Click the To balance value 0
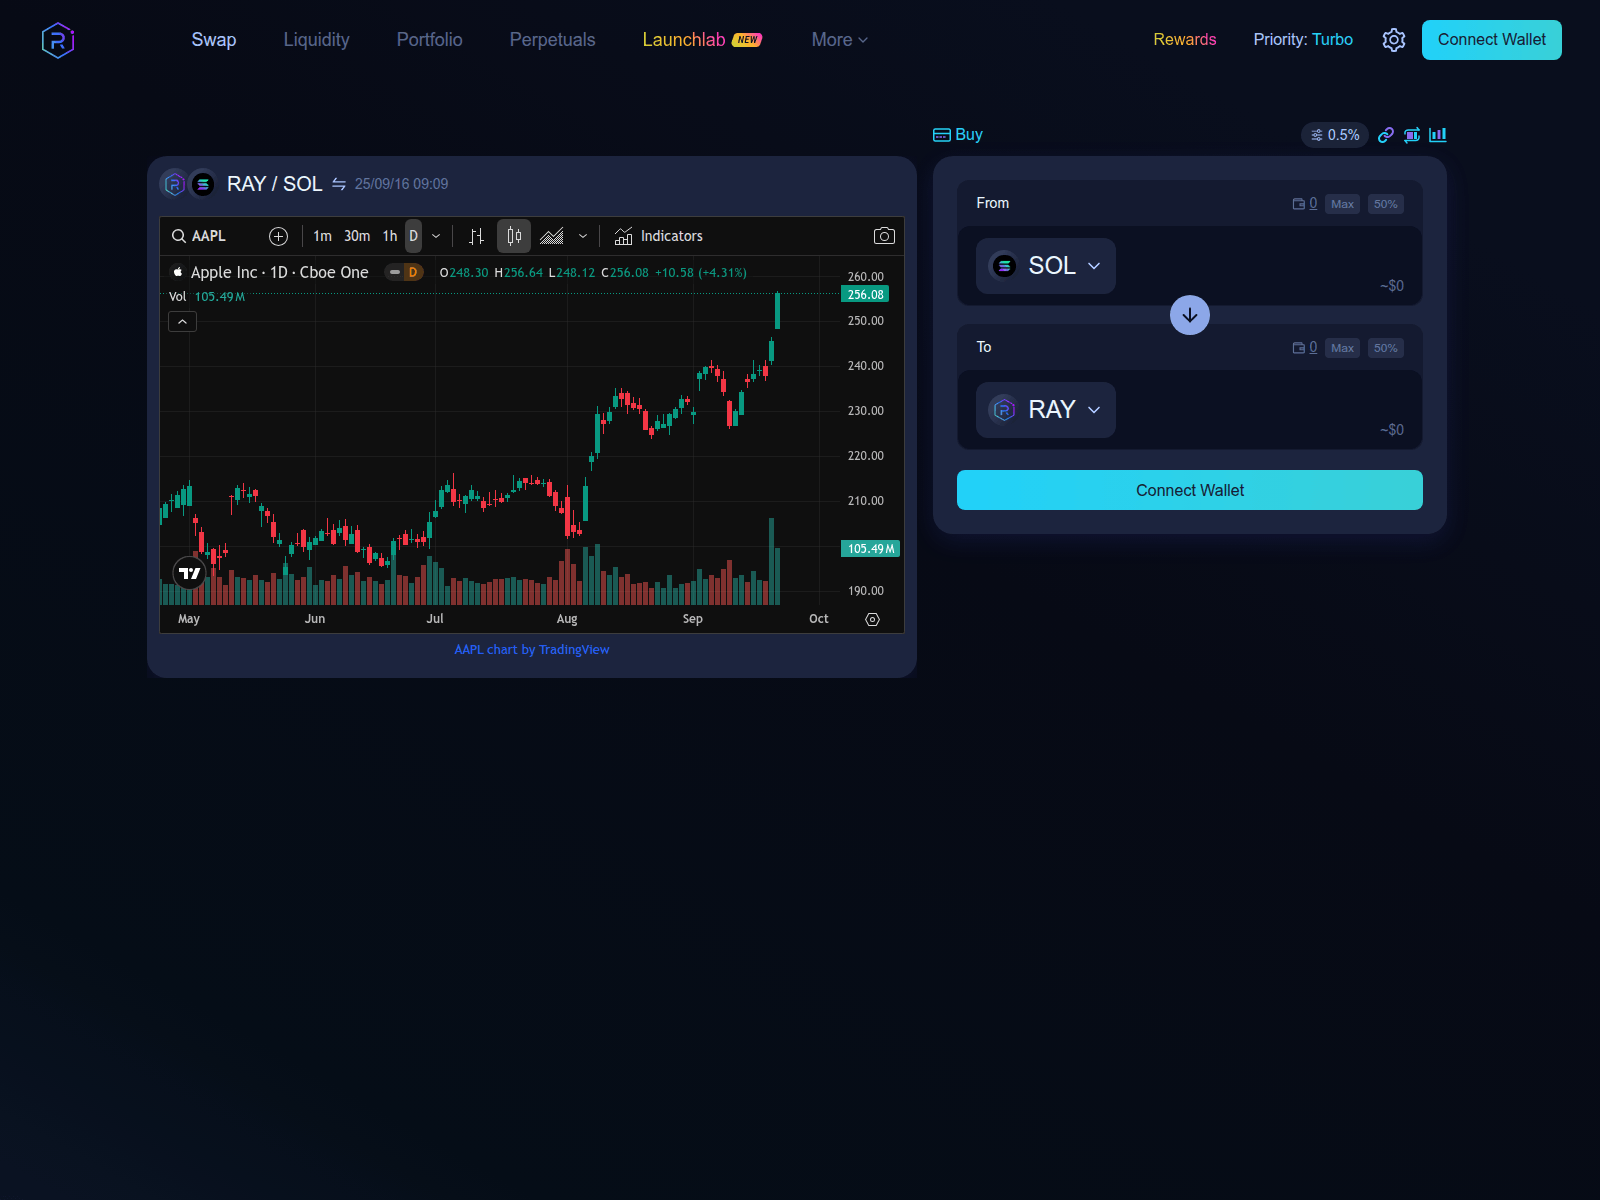1600x1200 pixels. click(1313, 348)
